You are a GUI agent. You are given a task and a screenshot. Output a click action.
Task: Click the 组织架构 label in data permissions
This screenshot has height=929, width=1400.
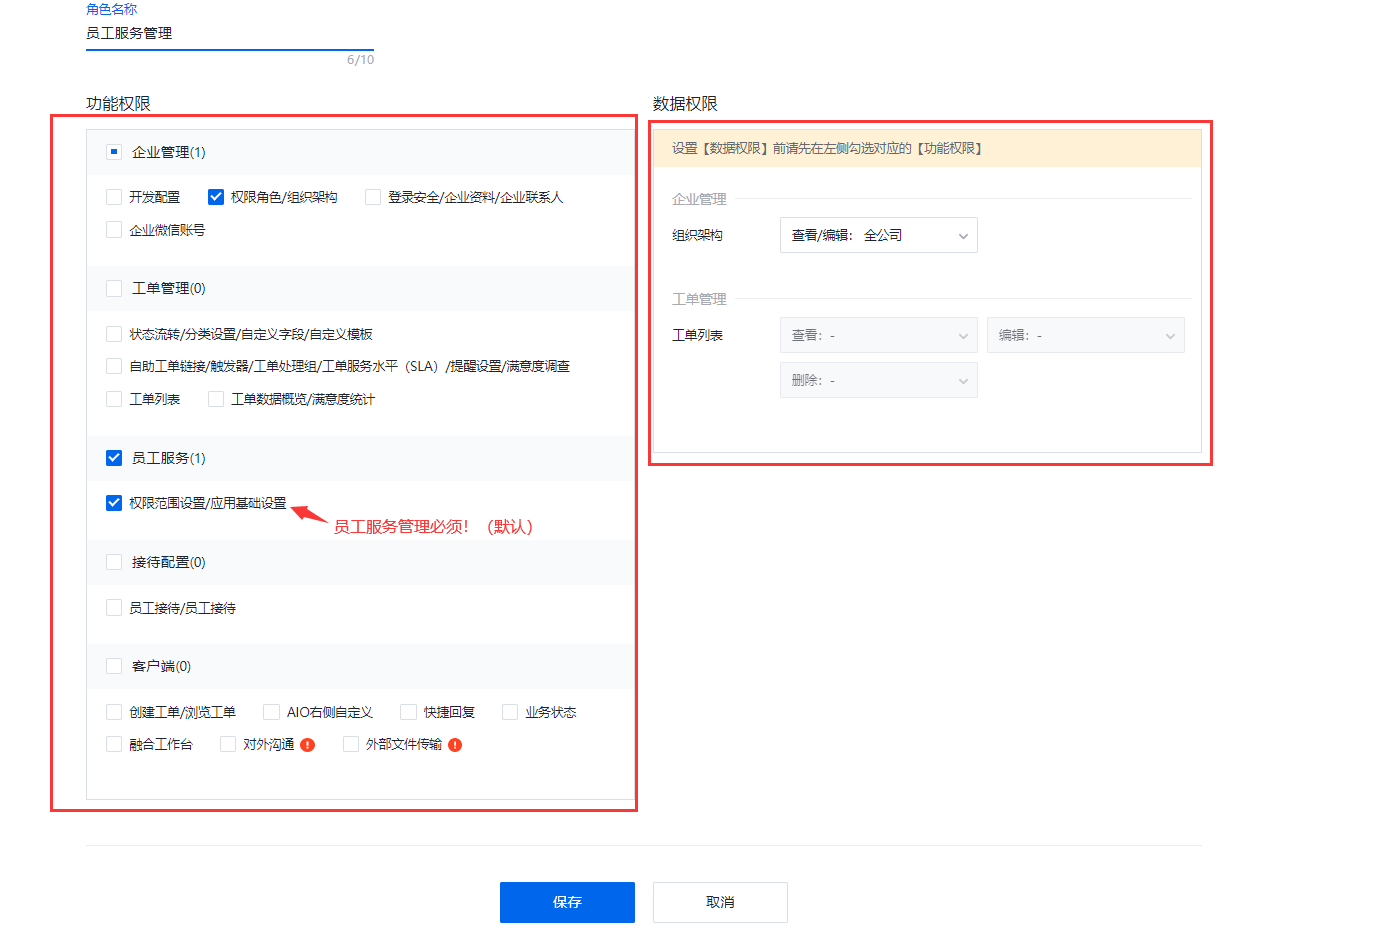tap(697, 235)
